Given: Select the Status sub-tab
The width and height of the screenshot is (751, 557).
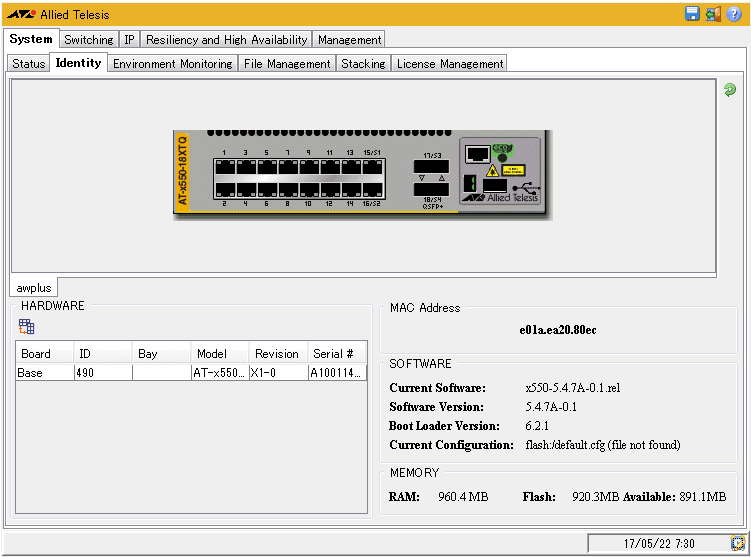Looking at the screenshot, I should pyautogui.click(x=29, y=64).
